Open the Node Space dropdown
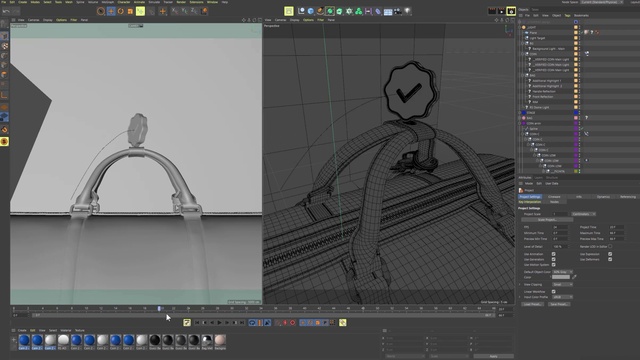The height and width of the screenshot is (360, 640). click(x=602, y=2)
